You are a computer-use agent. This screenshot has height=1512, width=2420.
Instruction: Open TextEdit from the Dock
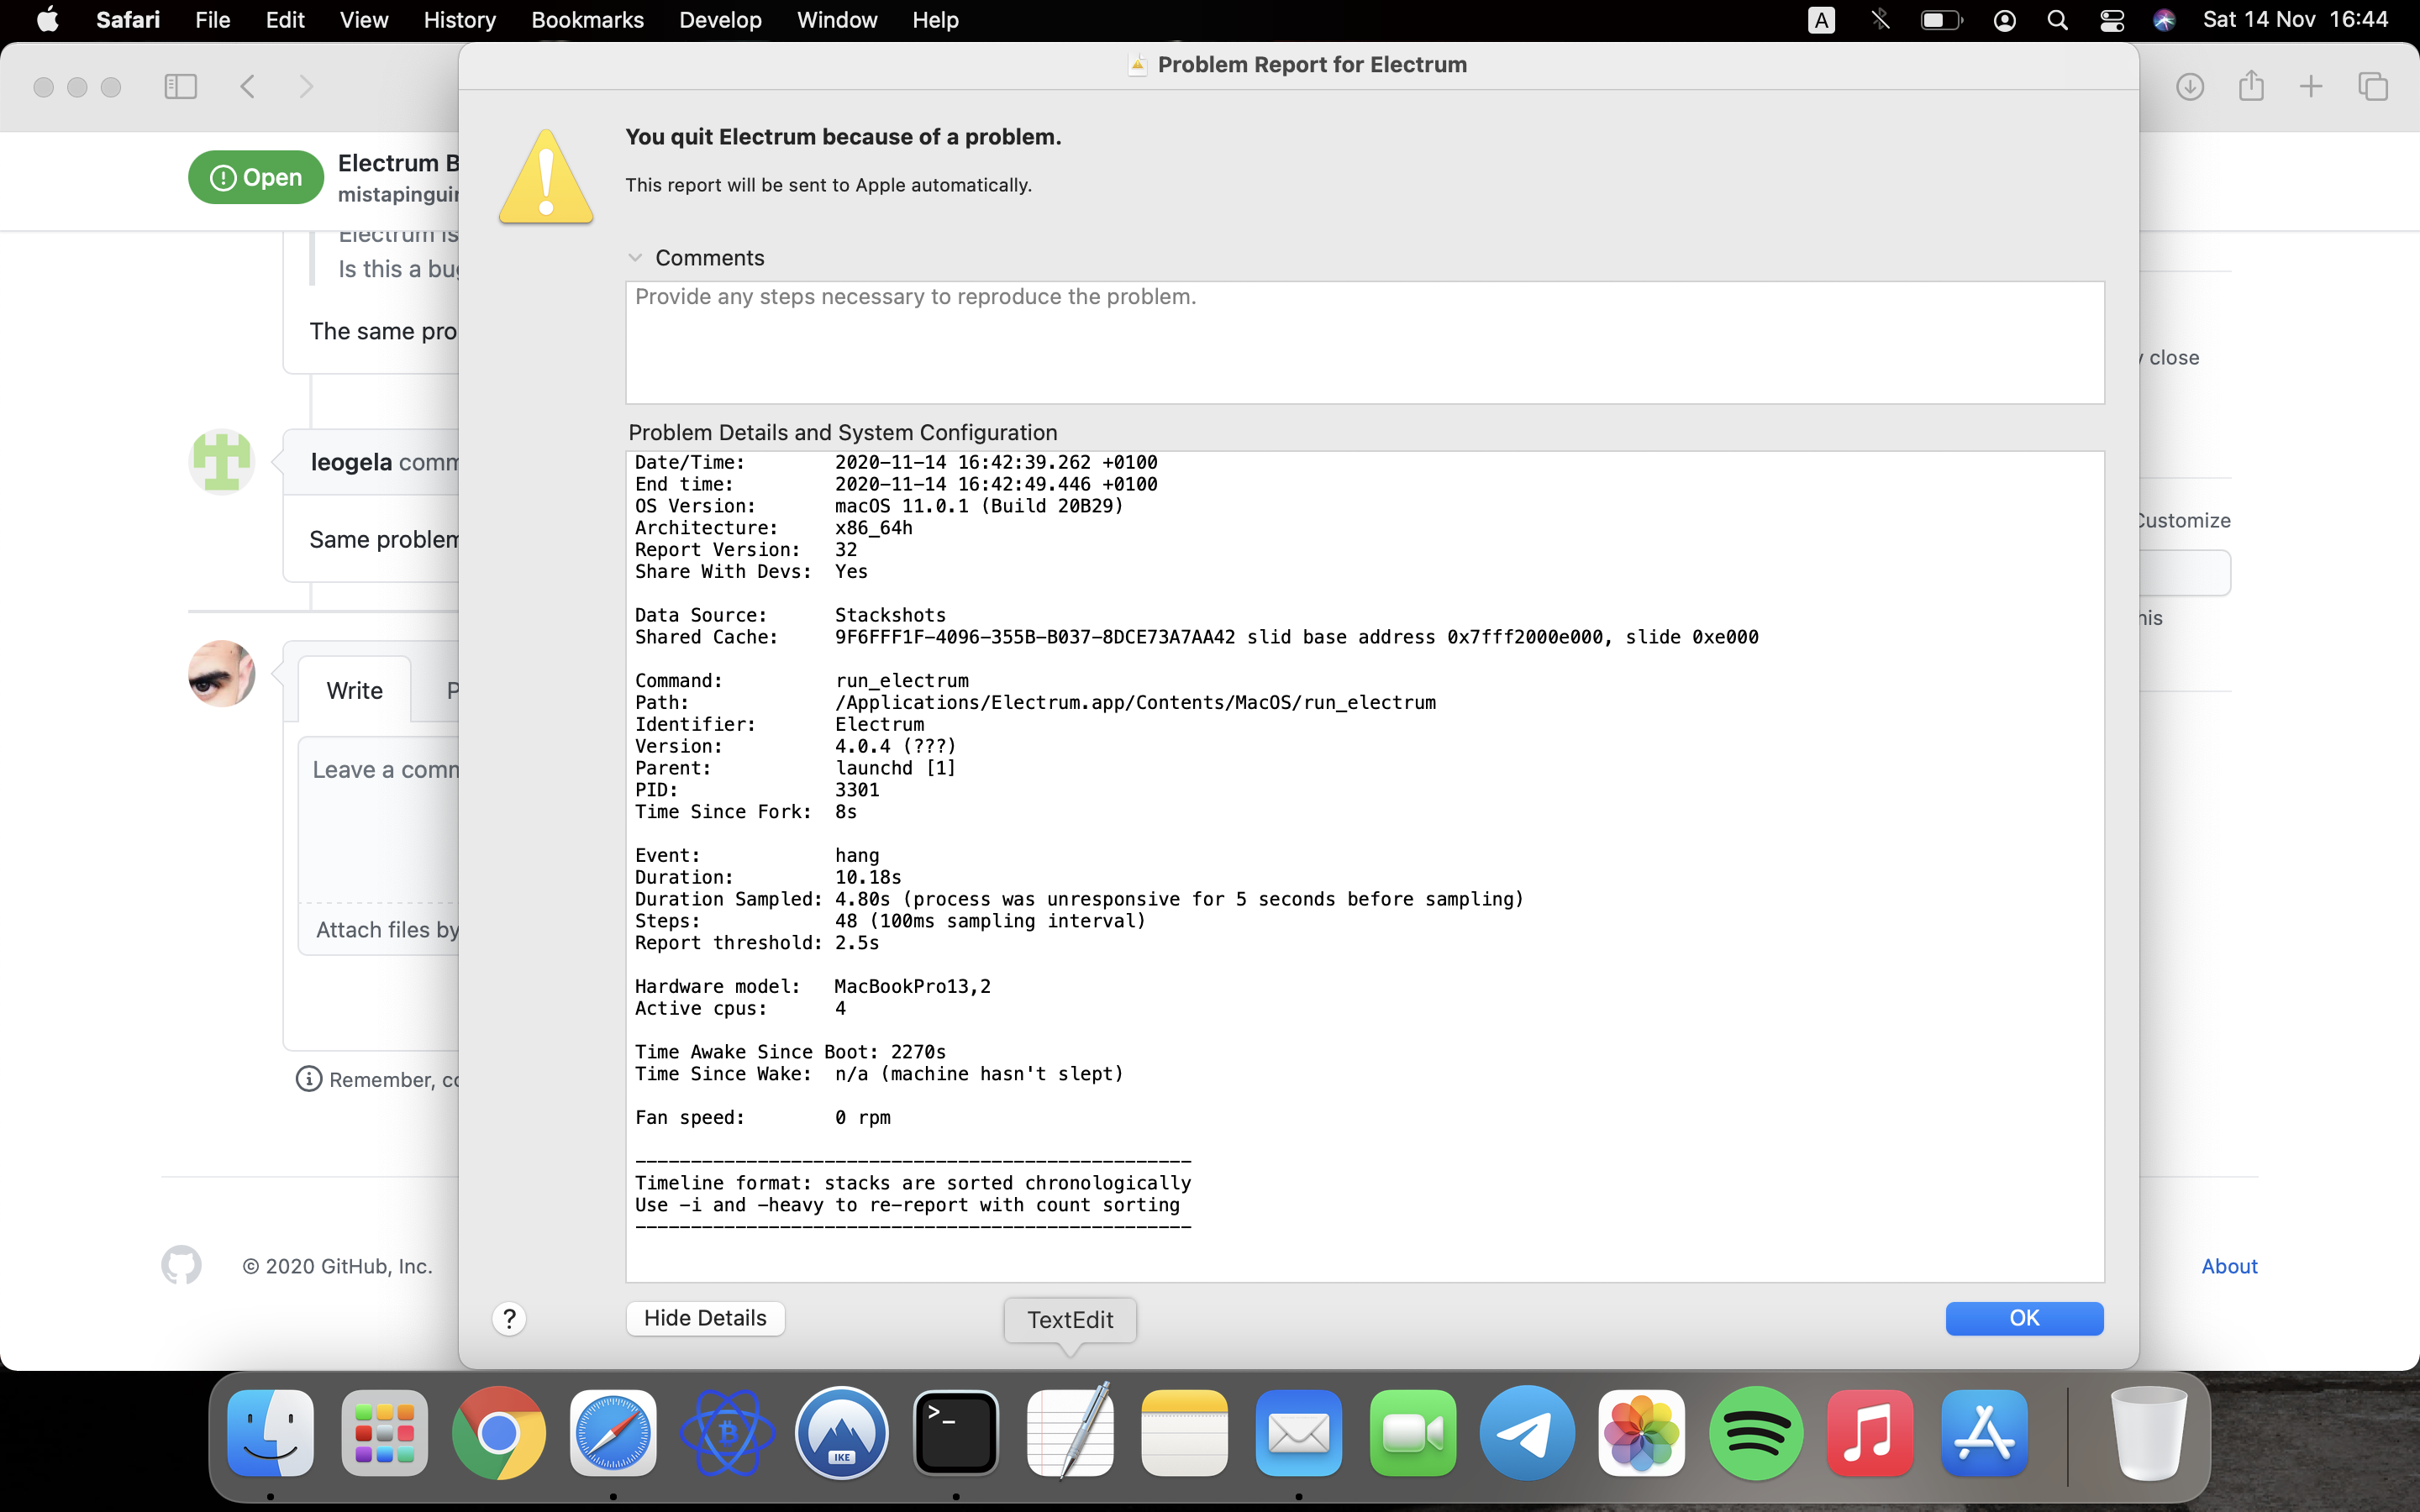(x=1070, y=1432)
